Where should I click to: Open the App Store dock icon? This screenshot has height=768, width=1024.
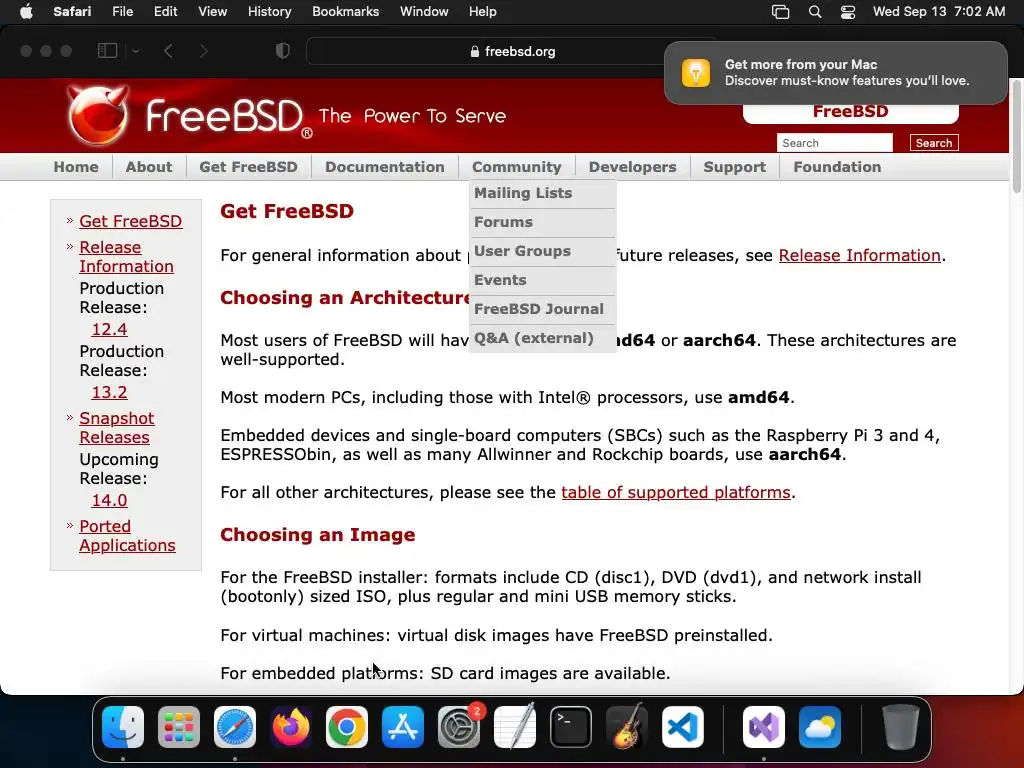[x=403, y=727]
